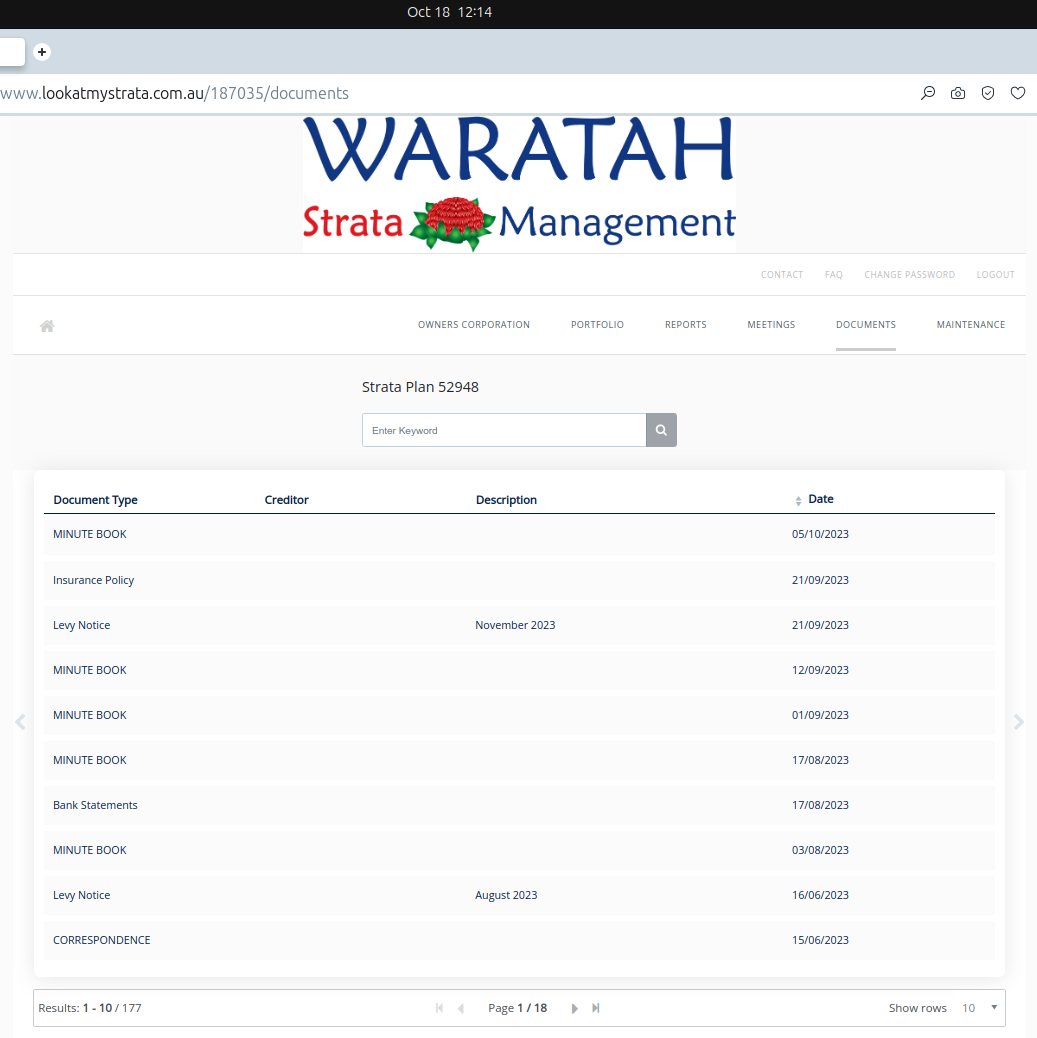Click the camera snapshot icon in address bar
Image resolution: width=1037 pixels, height=1038 pixels.
coord(958,93)
